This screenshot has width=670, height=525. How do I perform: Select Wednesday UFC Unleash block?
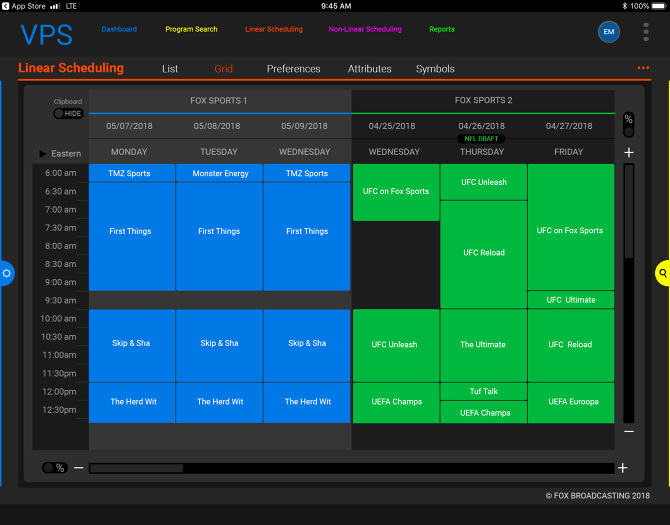tap(396, 346)
